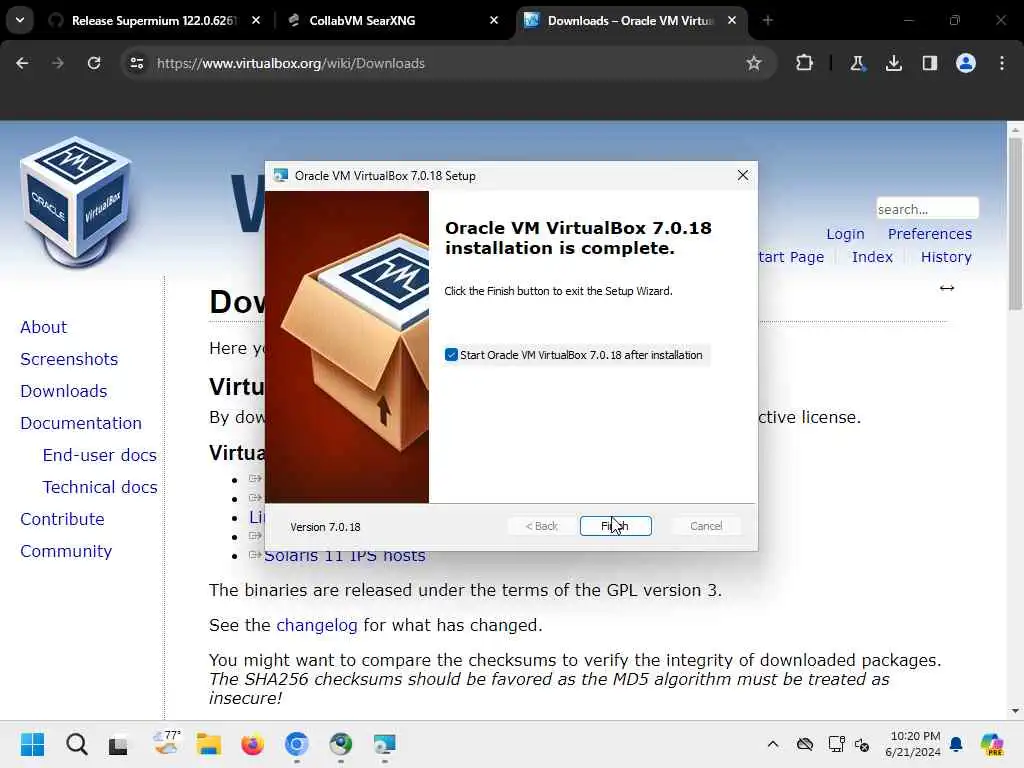This screenshot has width=1024, height=768.
Task: Reload the VirtualBox downloads page
Action: point(94,63)
